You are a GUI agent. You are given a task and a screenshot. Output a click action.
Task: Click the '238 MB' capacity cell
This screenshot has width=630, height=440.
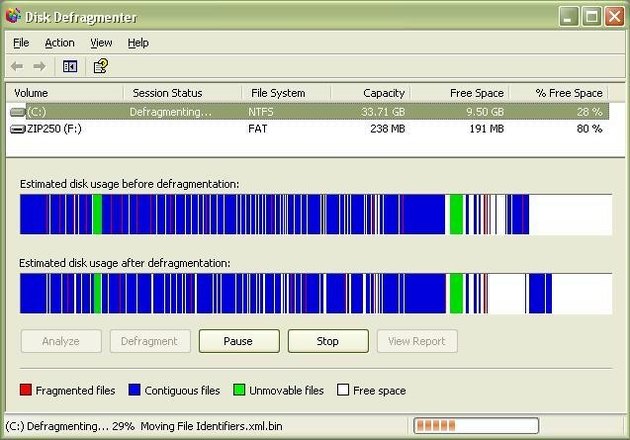point(388,129)
